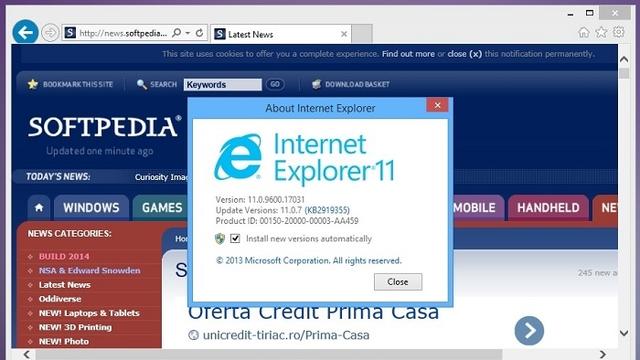Click the browser Back arrow button

tap(25, 32)
